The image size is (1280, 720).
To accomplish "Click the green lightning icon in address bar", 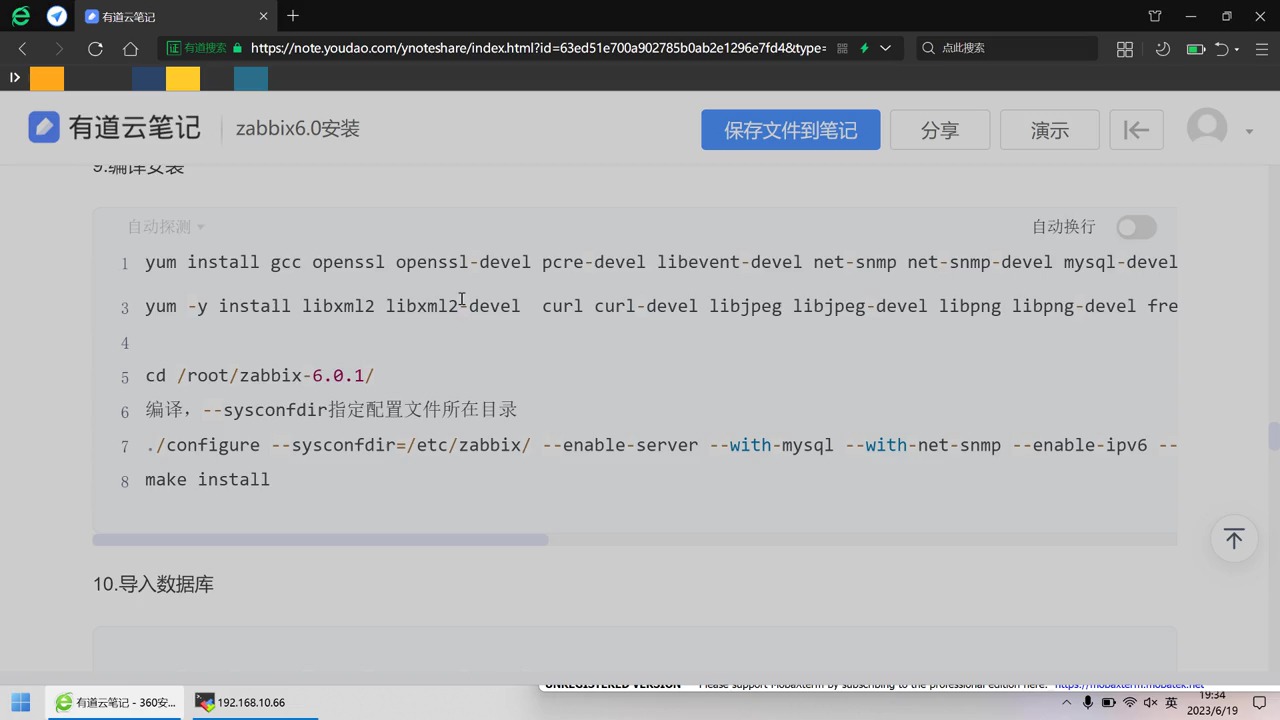I will click(864, 48).
